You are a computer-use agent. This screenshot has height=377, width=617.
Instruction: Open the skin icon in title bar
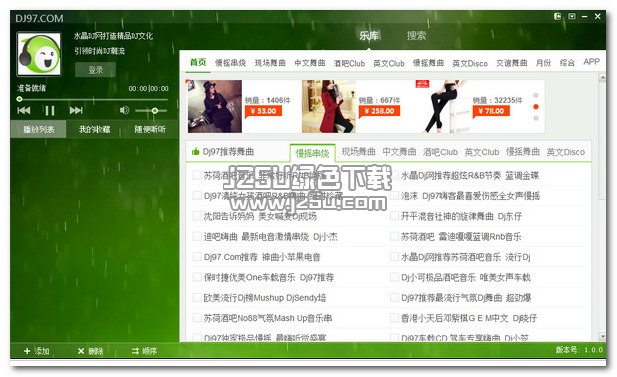pos(557,17)
